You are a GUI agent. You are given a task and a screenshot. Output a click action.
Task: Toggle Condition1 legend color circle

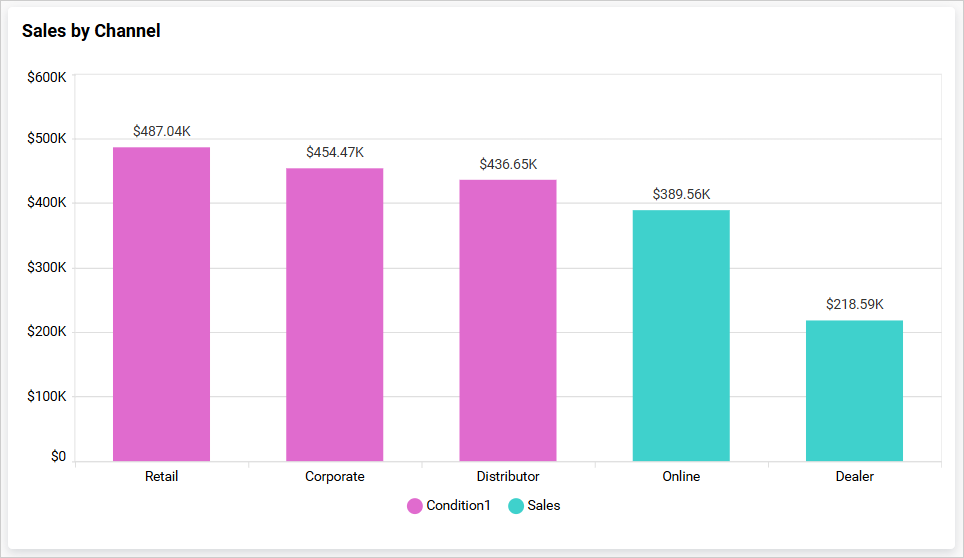[415, 506]
